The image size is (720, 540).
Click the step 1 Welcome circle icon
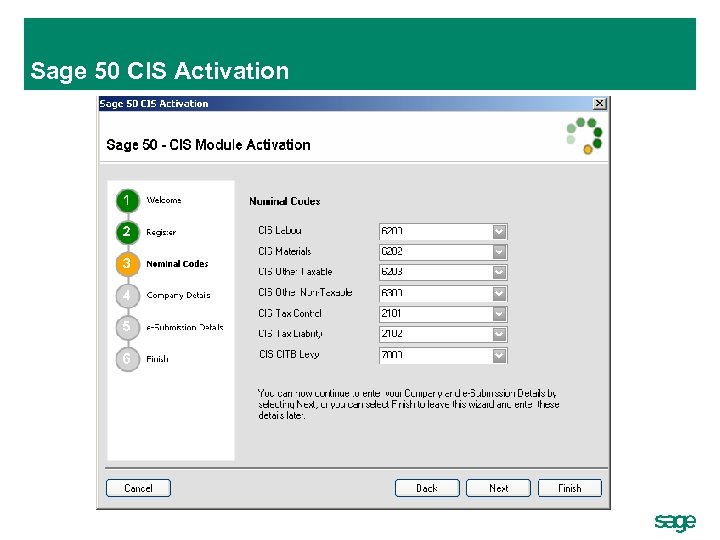(127, 201)
